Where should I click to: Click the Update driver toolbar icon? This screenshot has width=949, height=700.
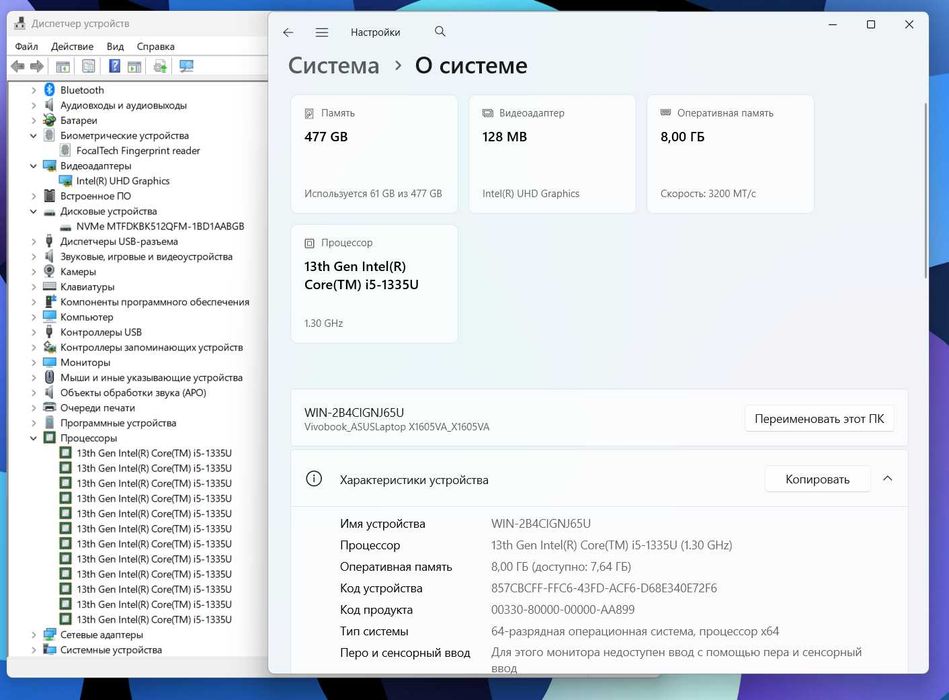click(160, 67)
